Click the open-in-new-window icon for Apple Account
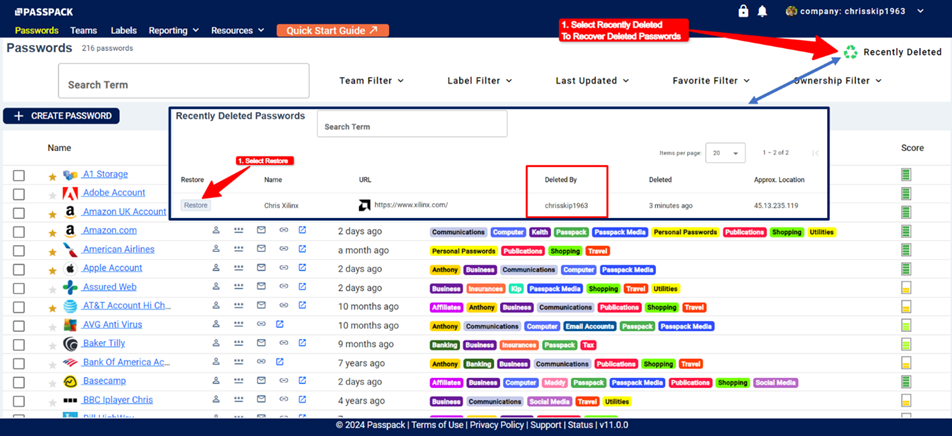 [x=302, y=268]
